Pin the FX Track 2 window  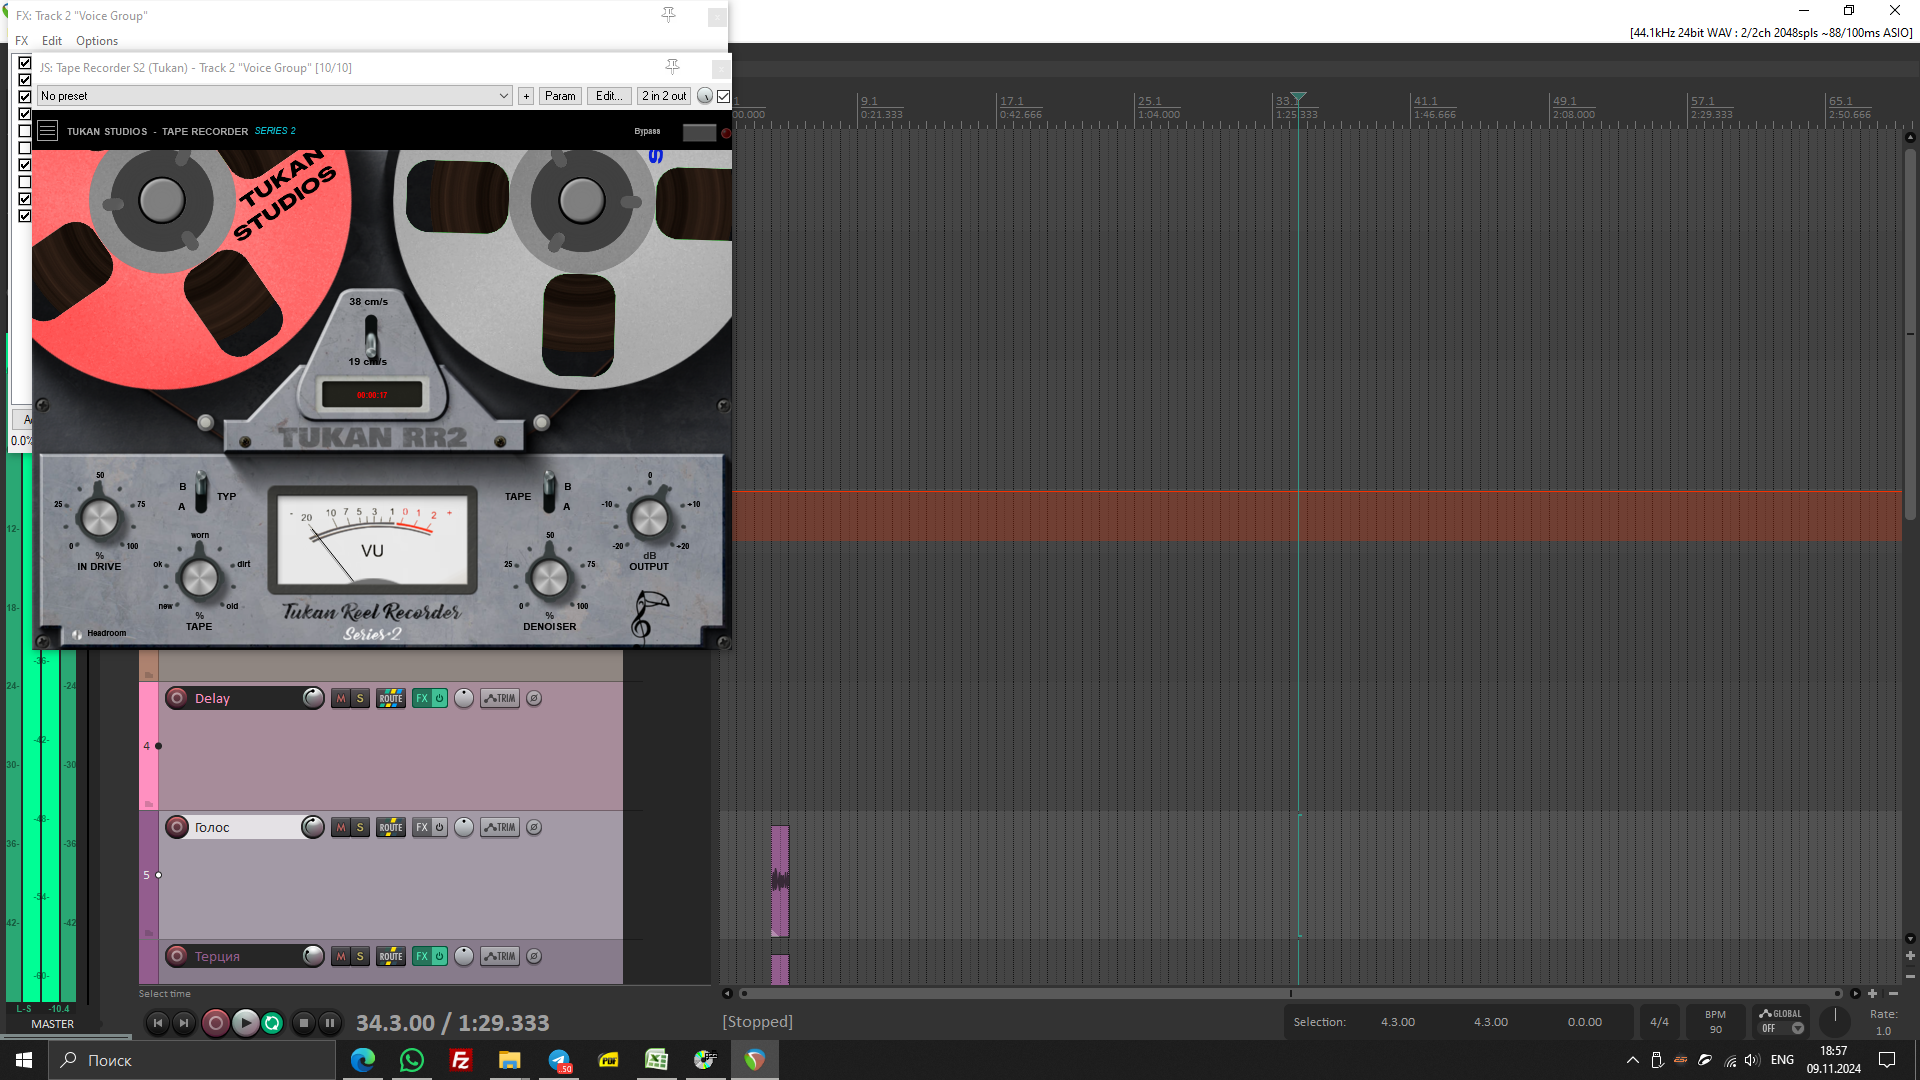[668, 15]
